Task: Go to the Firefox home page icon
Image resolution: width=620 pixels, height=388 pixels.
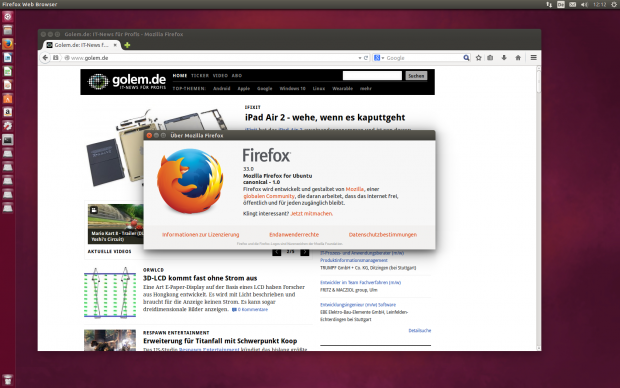Action: (x=518, y=58)
